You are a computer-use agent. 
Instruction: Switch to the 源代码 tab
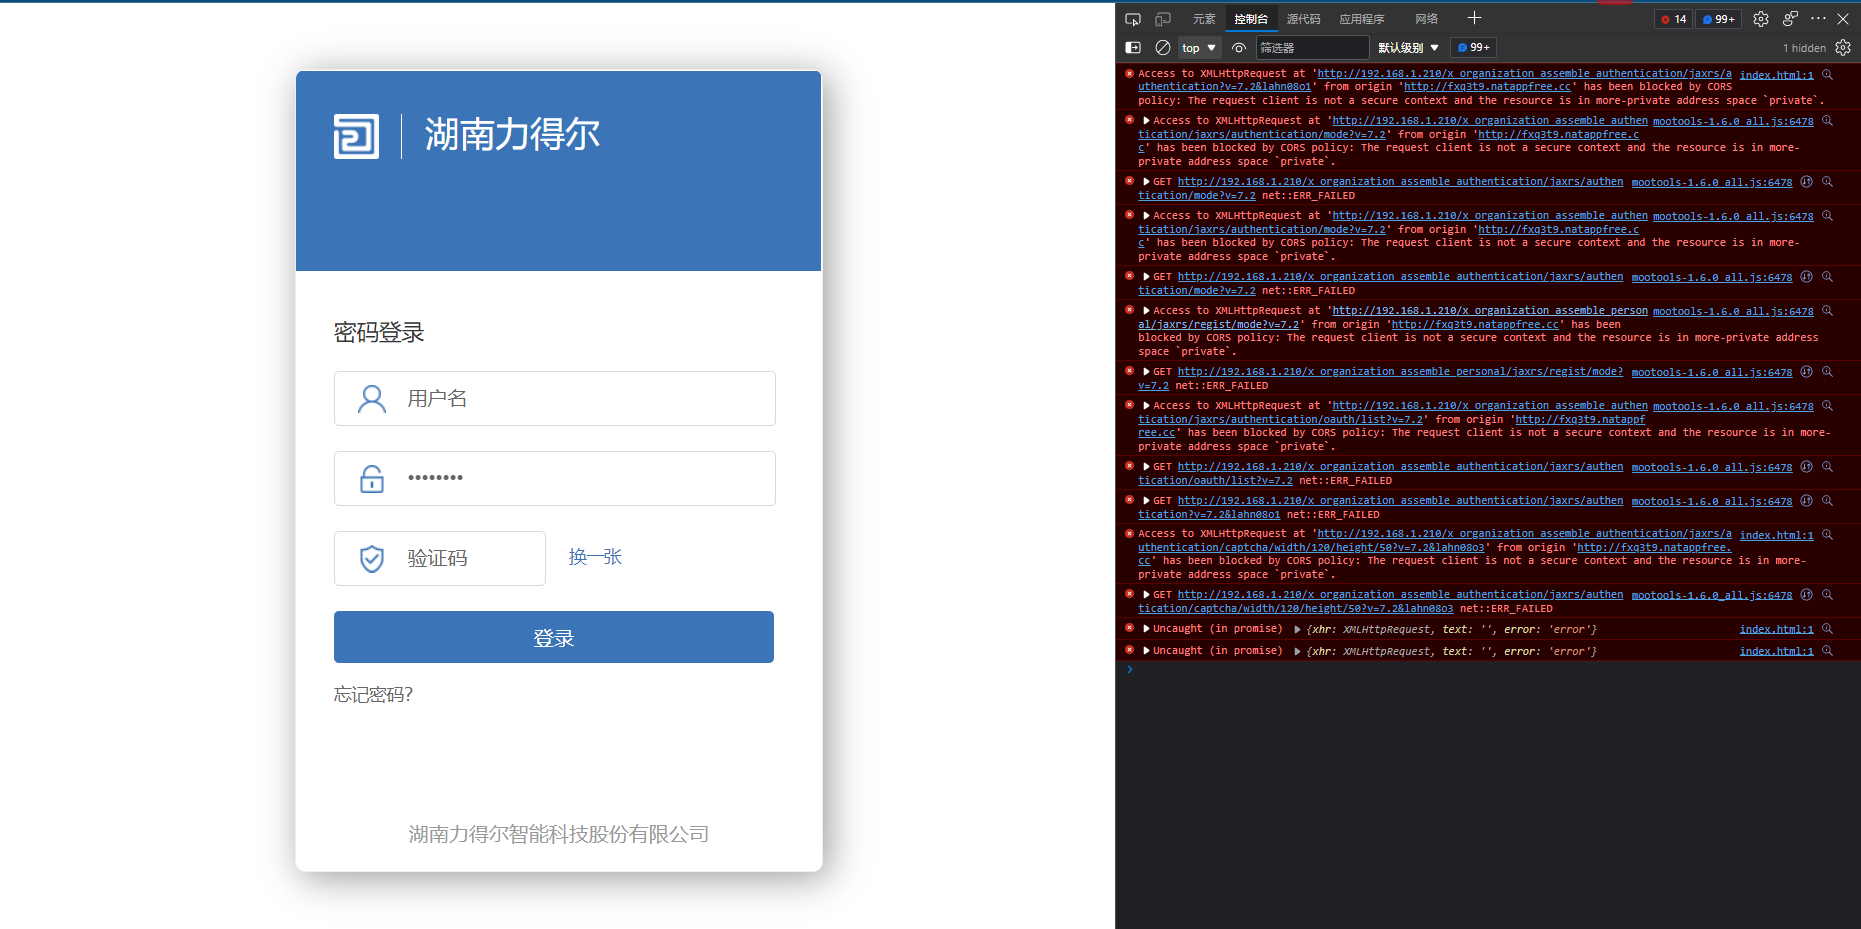coord(1303,19)
